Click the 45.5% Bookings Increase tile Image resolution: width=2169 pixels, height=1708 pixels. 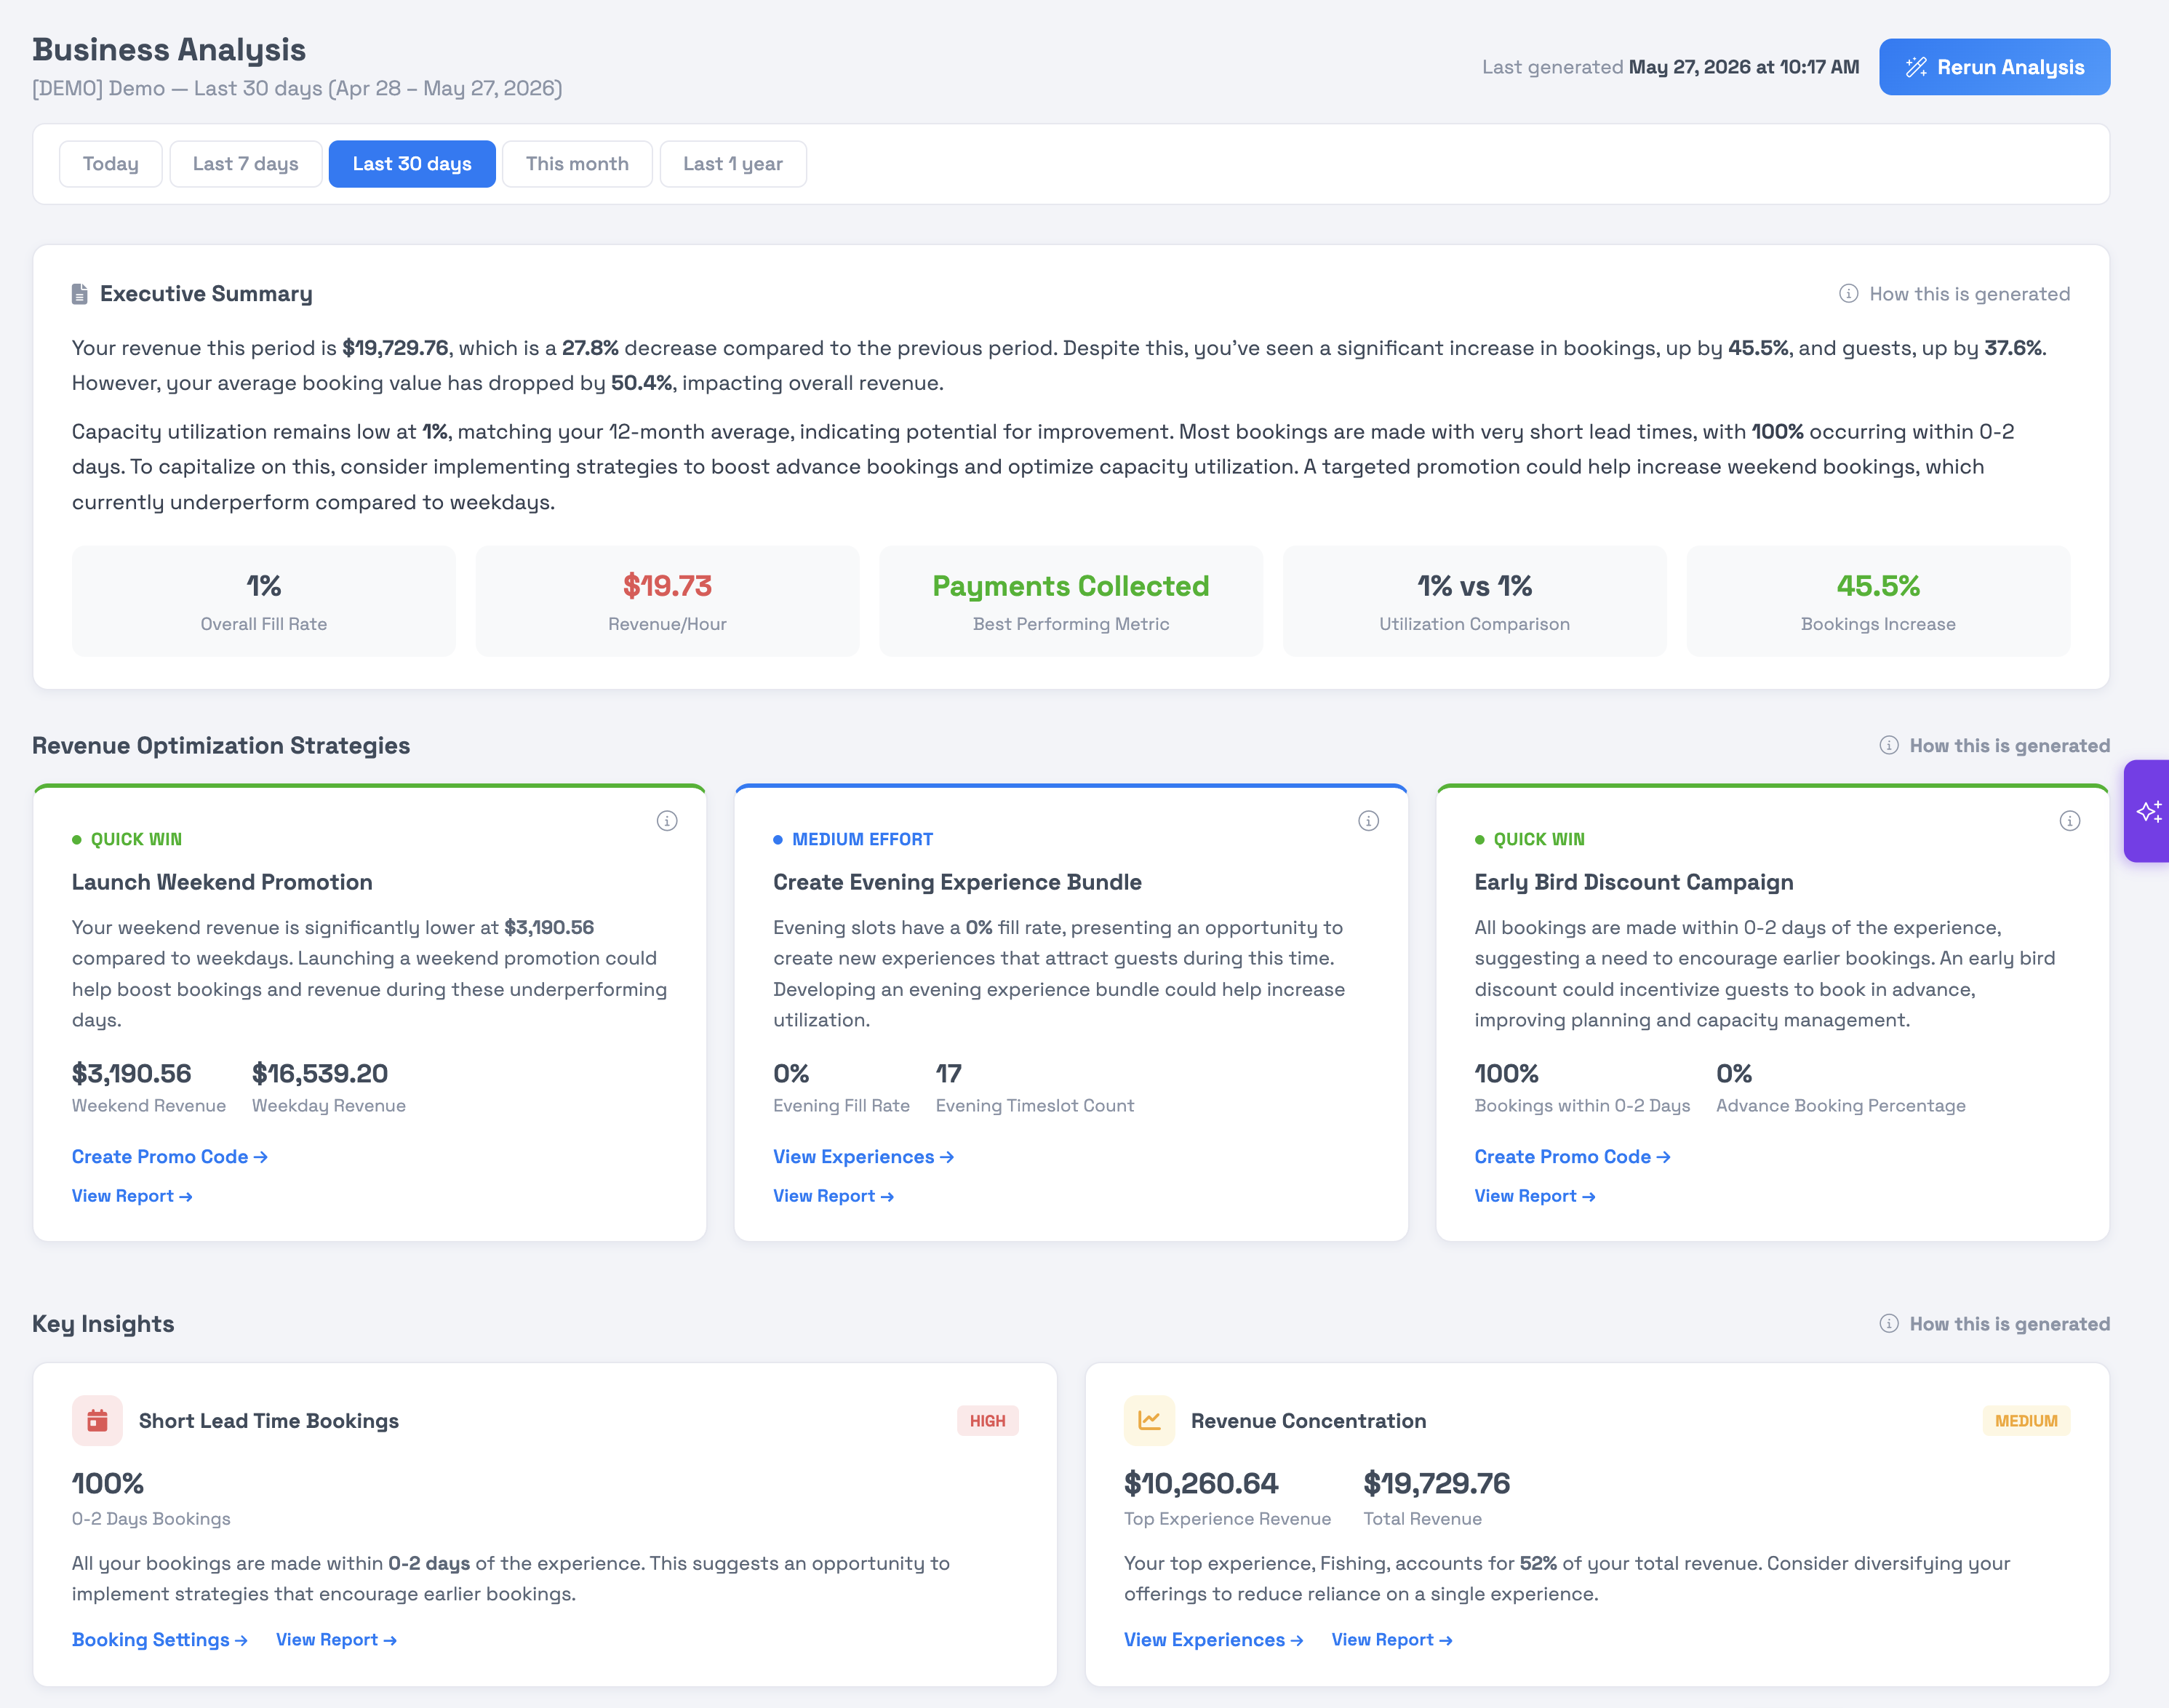click(1878, 601)
